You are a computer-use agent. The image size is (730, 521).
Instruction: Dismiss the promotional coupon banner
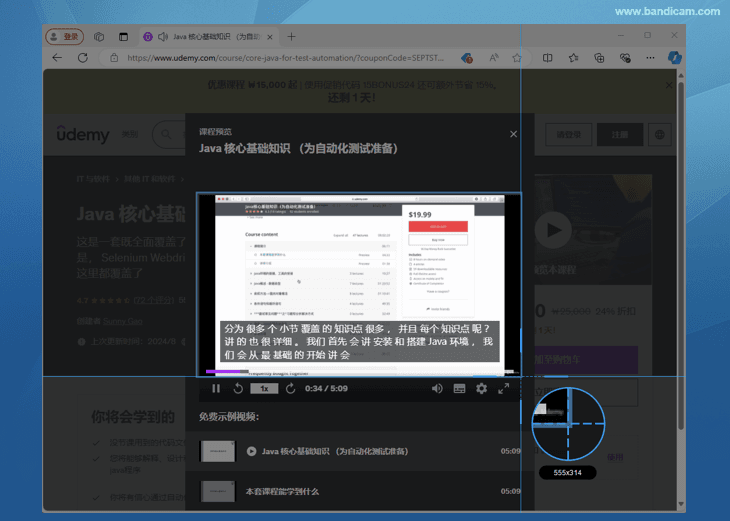tap(669, 85)
